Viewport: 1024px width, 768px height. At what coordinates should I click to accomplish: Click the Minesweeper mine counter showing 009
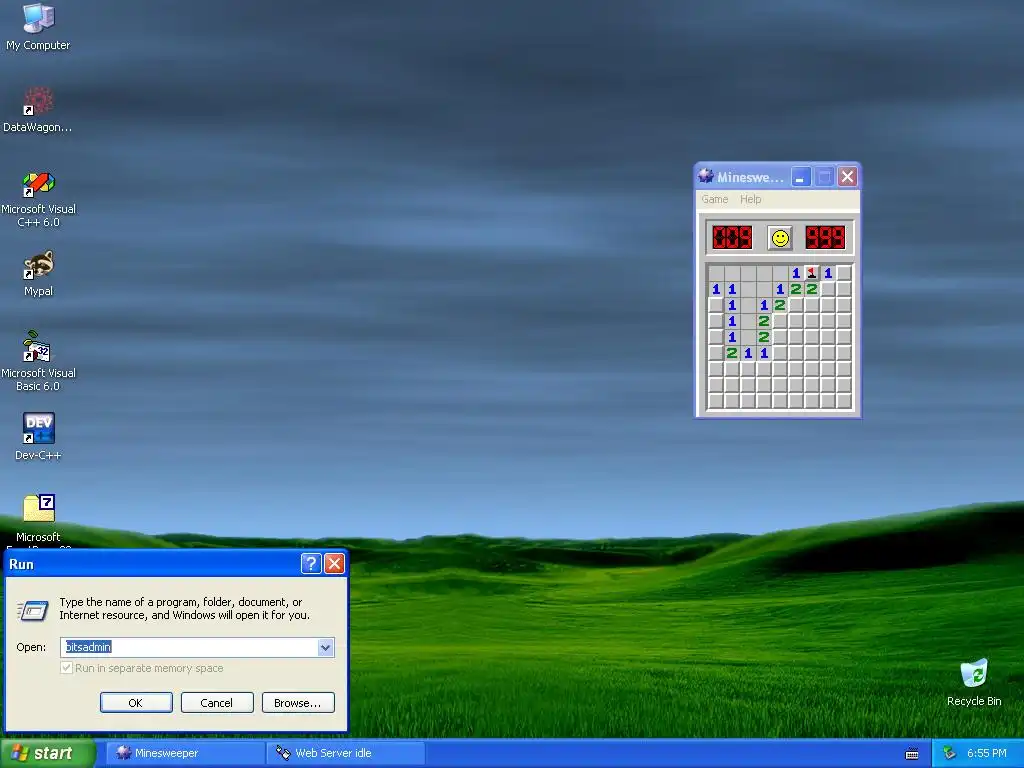coord(732,238)
